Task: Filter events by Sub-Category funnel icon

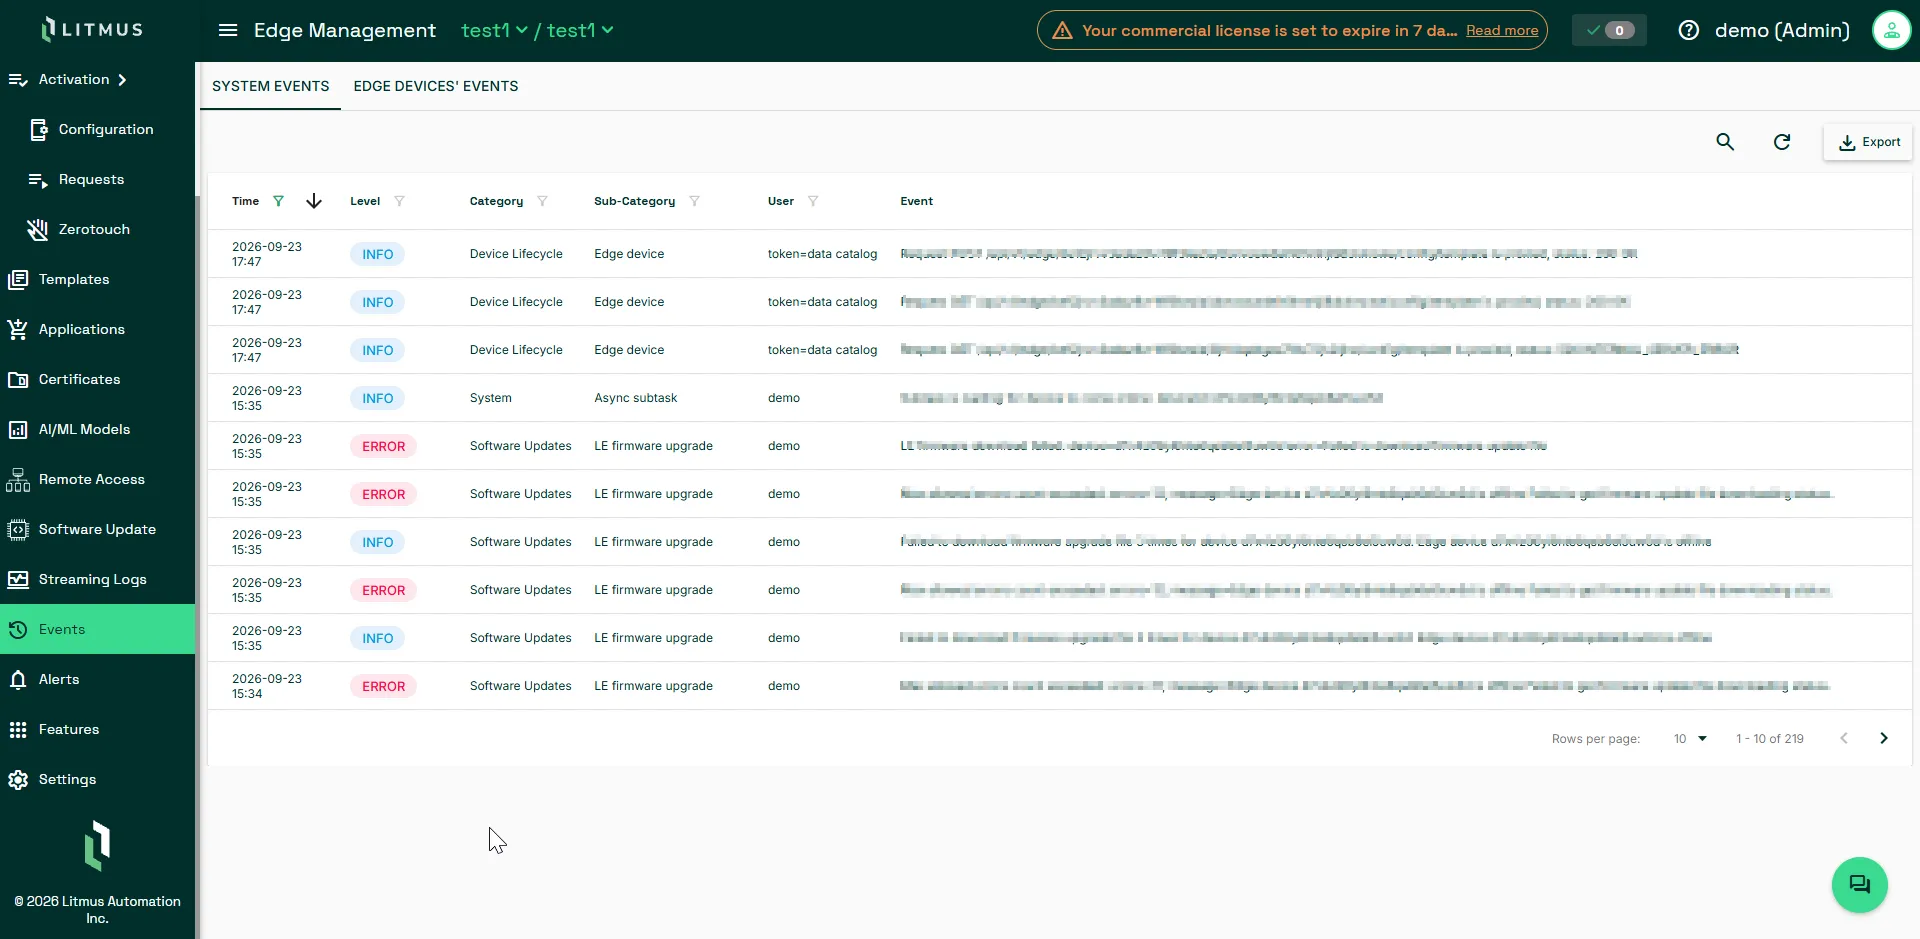Action: coord(694,201)
